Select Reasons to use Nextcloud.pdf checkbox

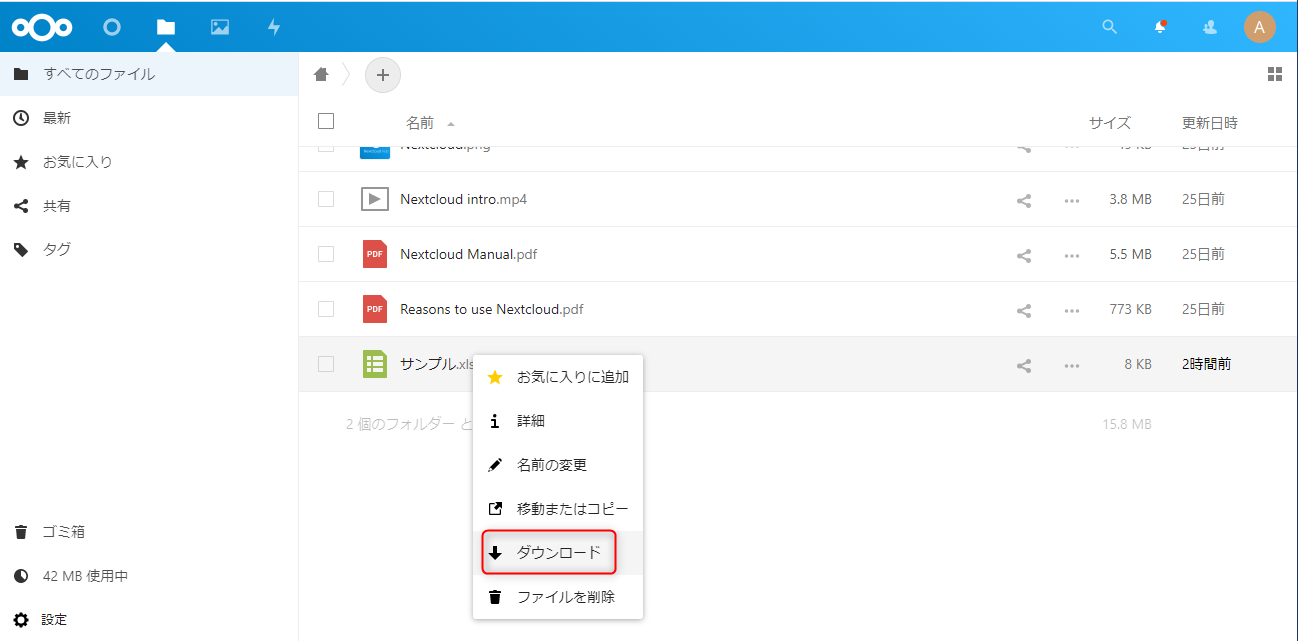[x=326, y=309]
